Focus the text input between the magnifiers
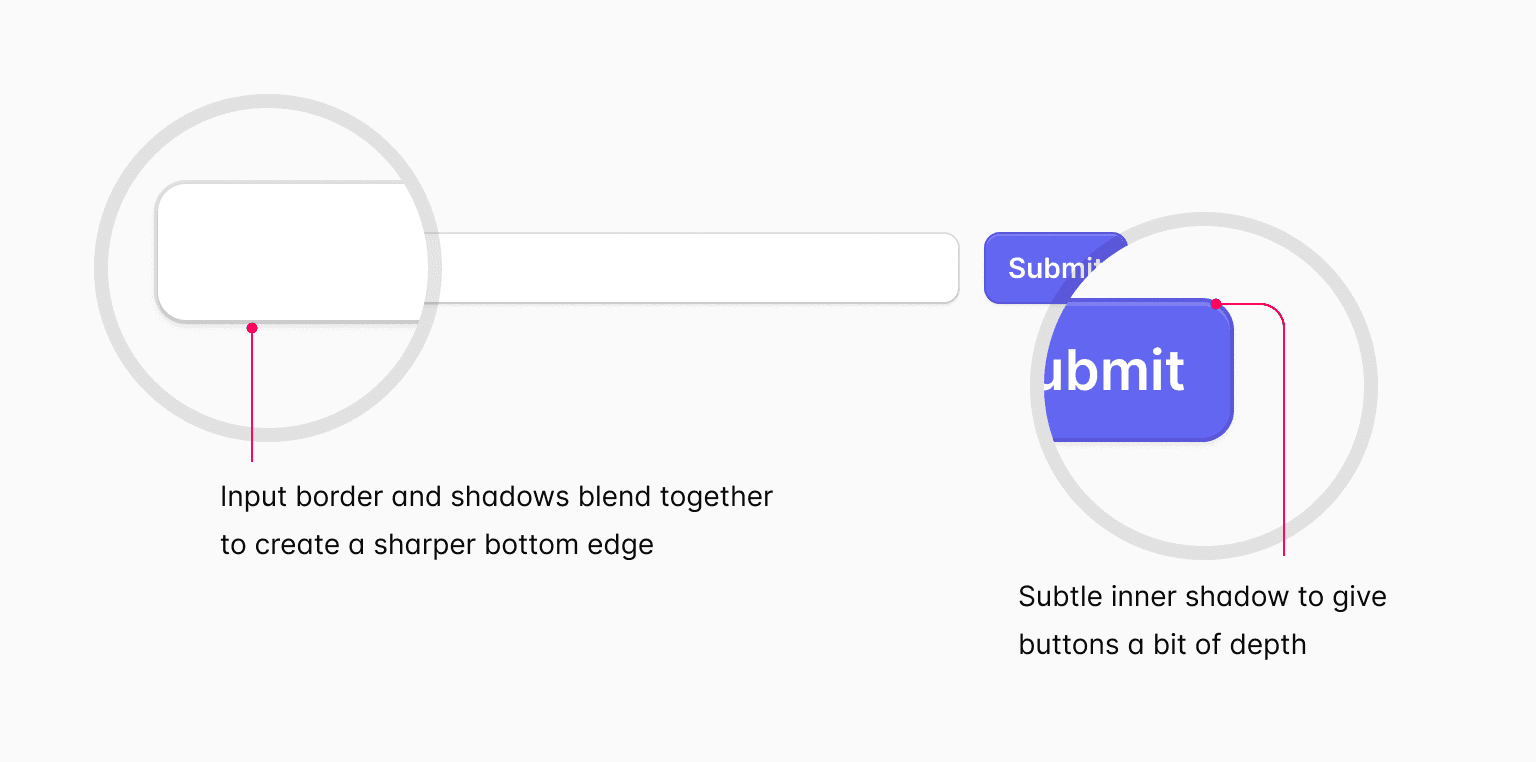This screenshot has height=762, width=1536. (x=690, y=268)
